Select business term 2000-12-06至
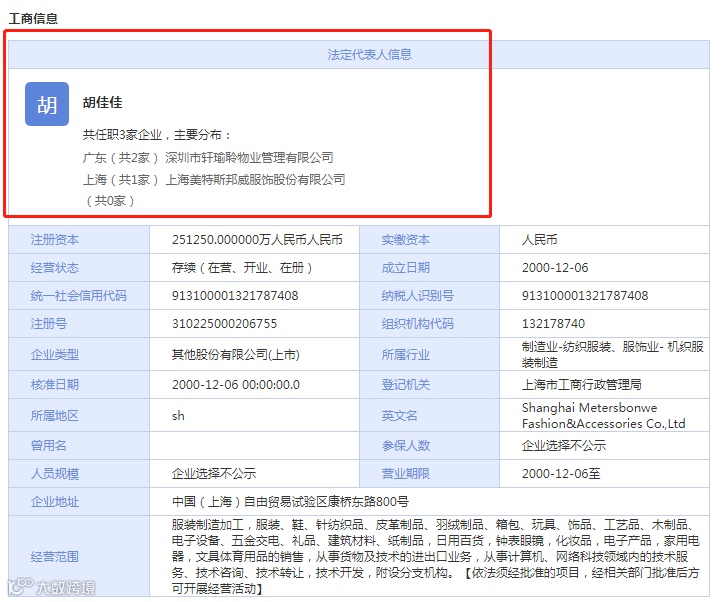 (x=561, y=474)
